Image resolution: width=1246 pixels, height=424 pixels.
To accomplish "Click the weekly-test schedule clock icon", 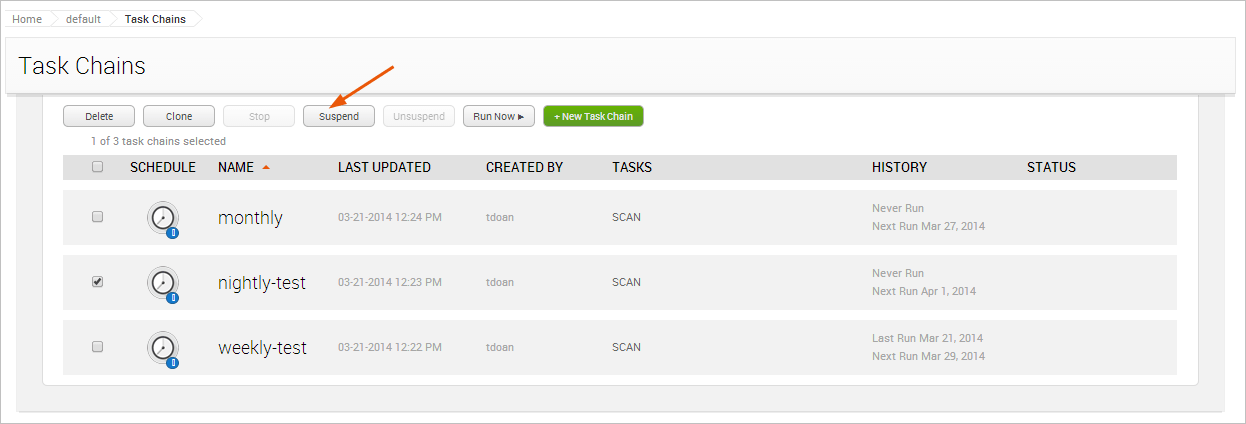I will coord(163,348).
